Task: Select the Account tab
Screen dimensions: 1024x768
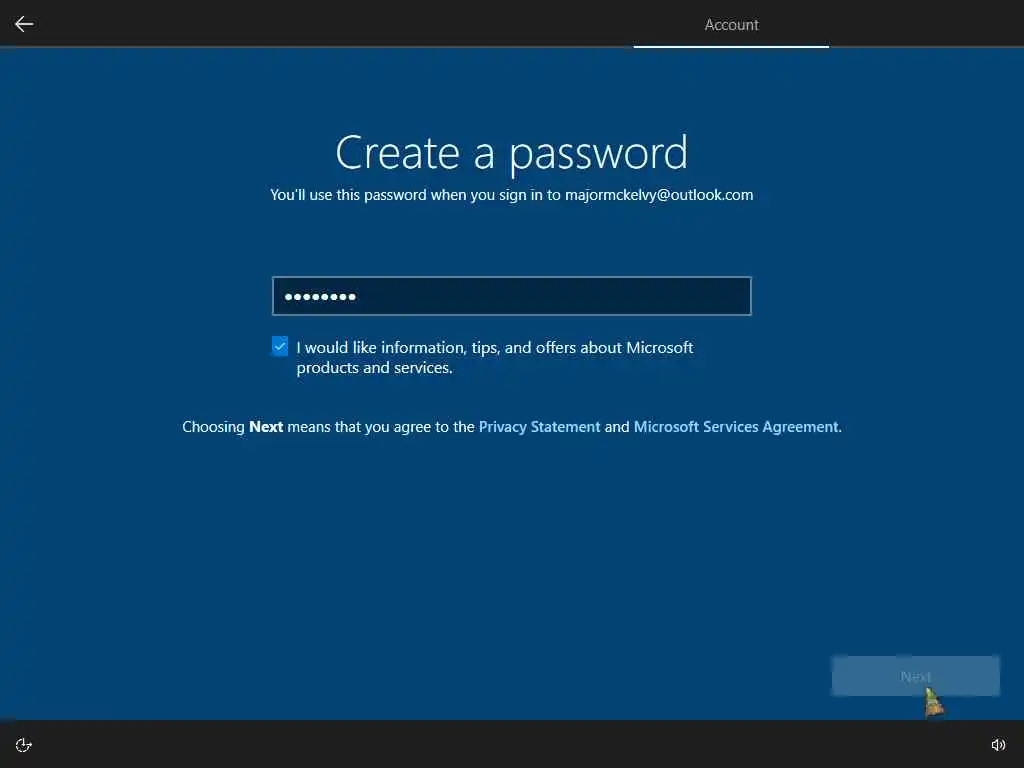Action: [731, 25]
